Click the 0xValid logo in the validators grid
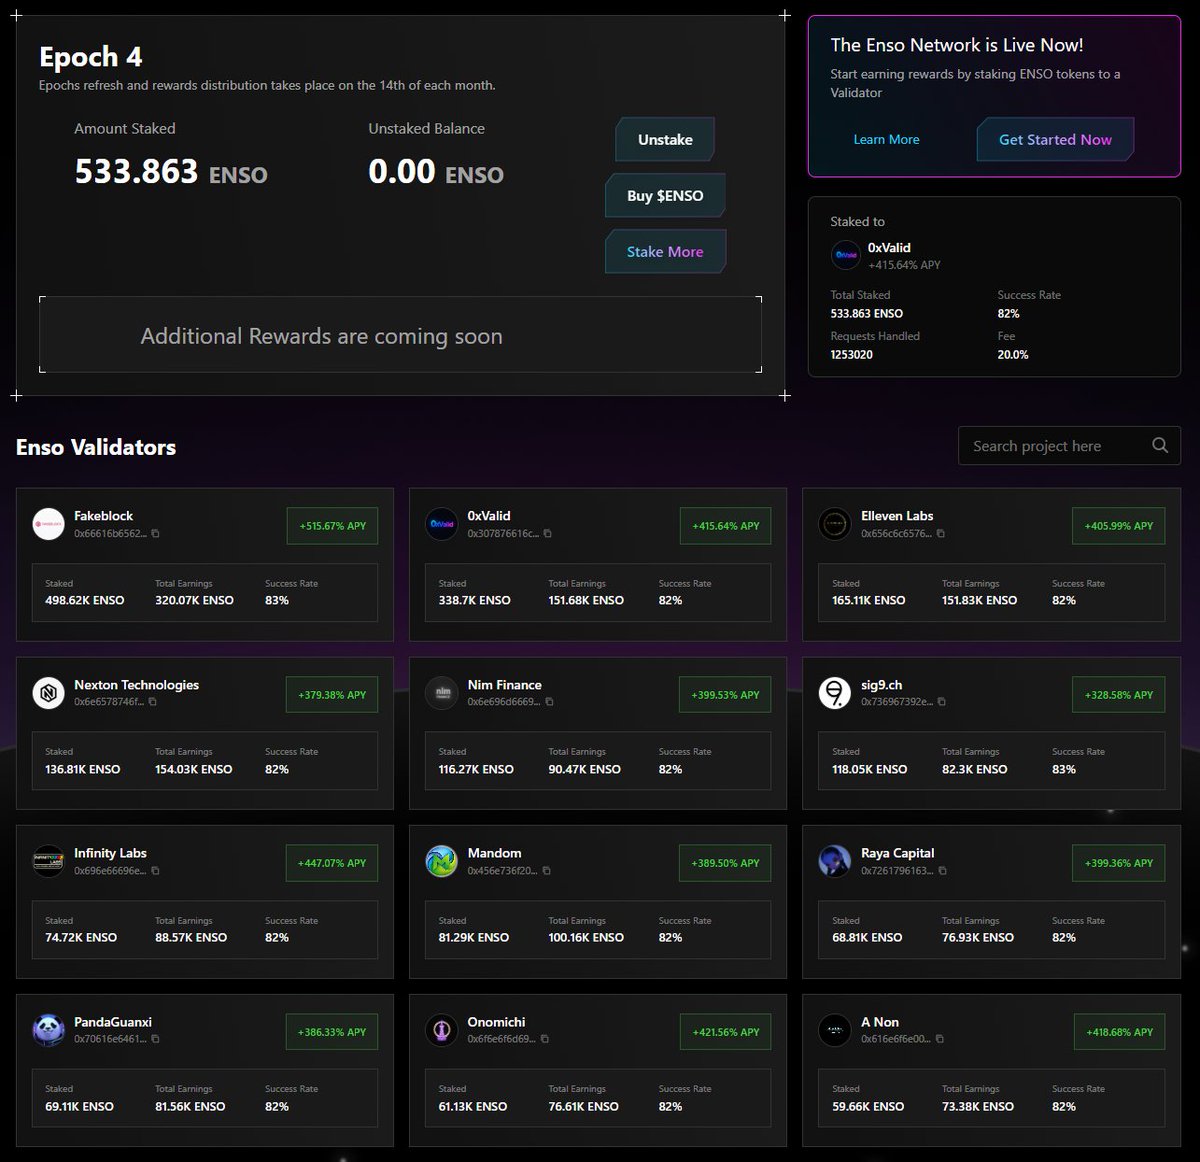Image resolution: width=1200 pixels, height=1162 pixels. tap(441, 524)
